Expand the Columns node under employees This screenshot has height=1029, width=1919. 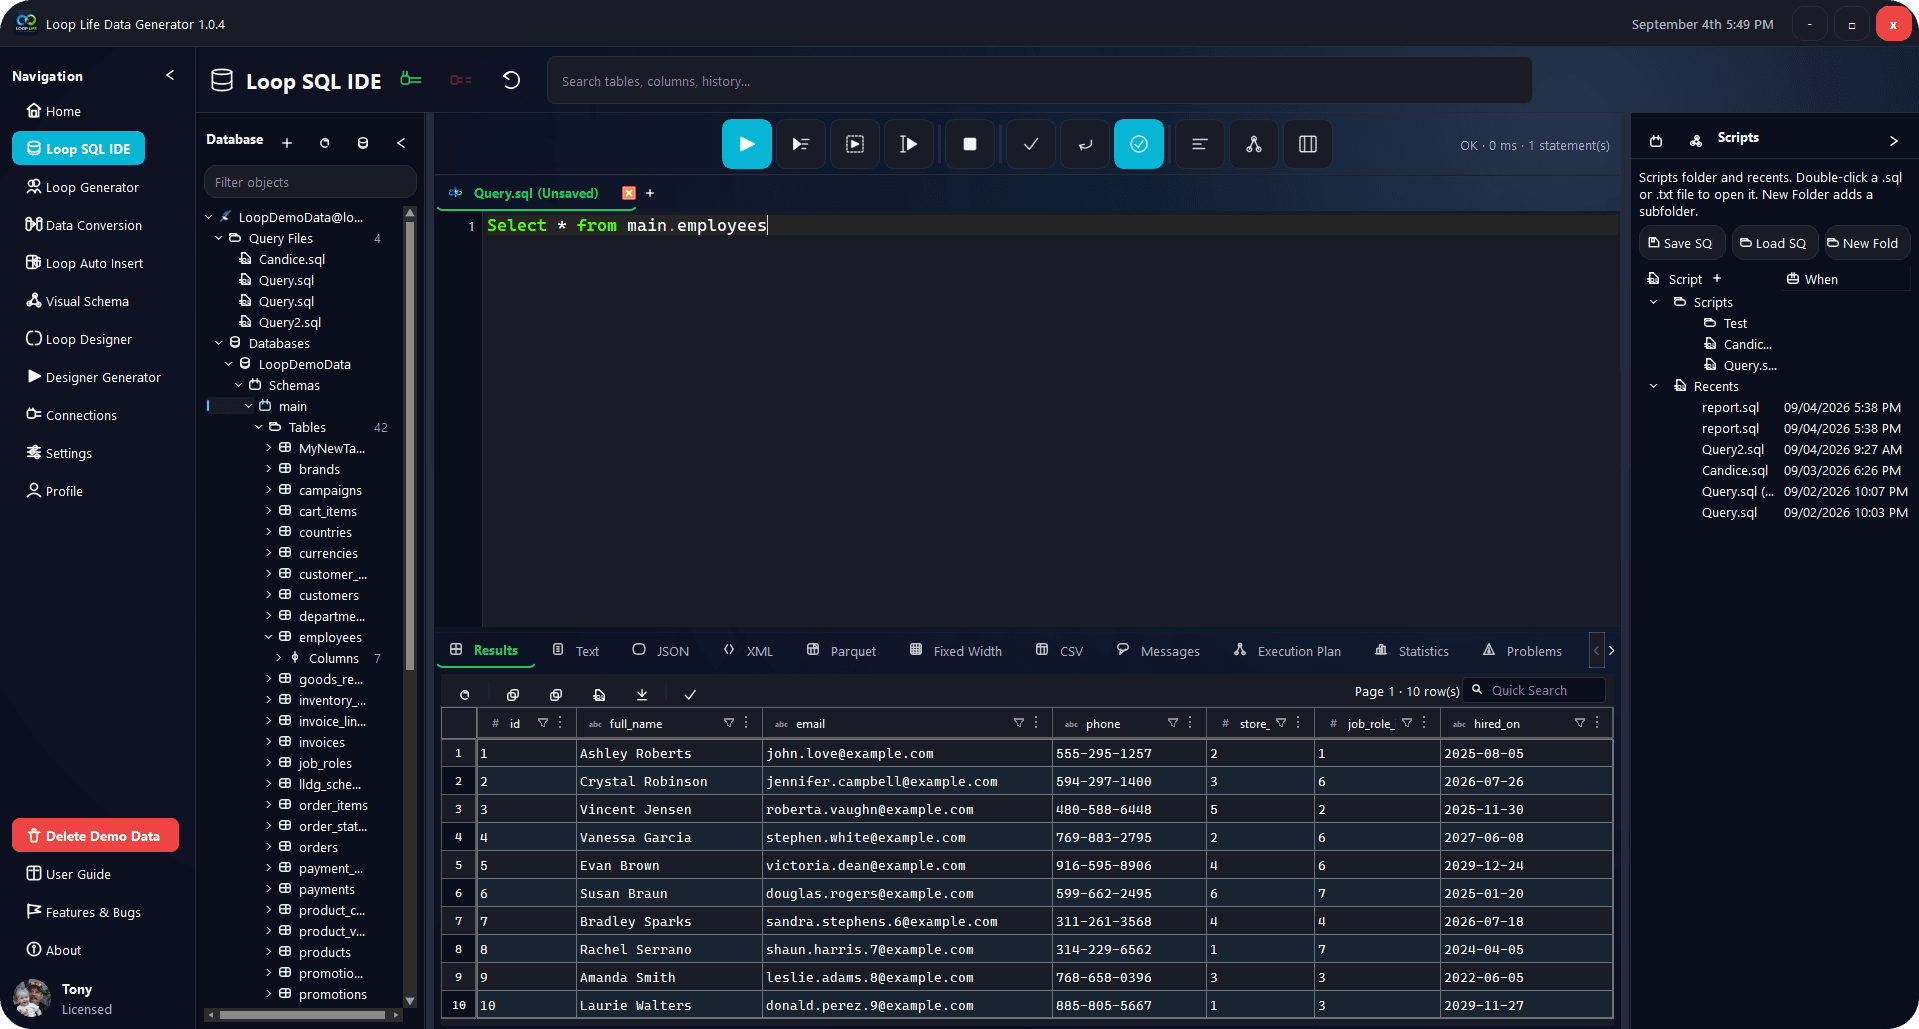279,658
